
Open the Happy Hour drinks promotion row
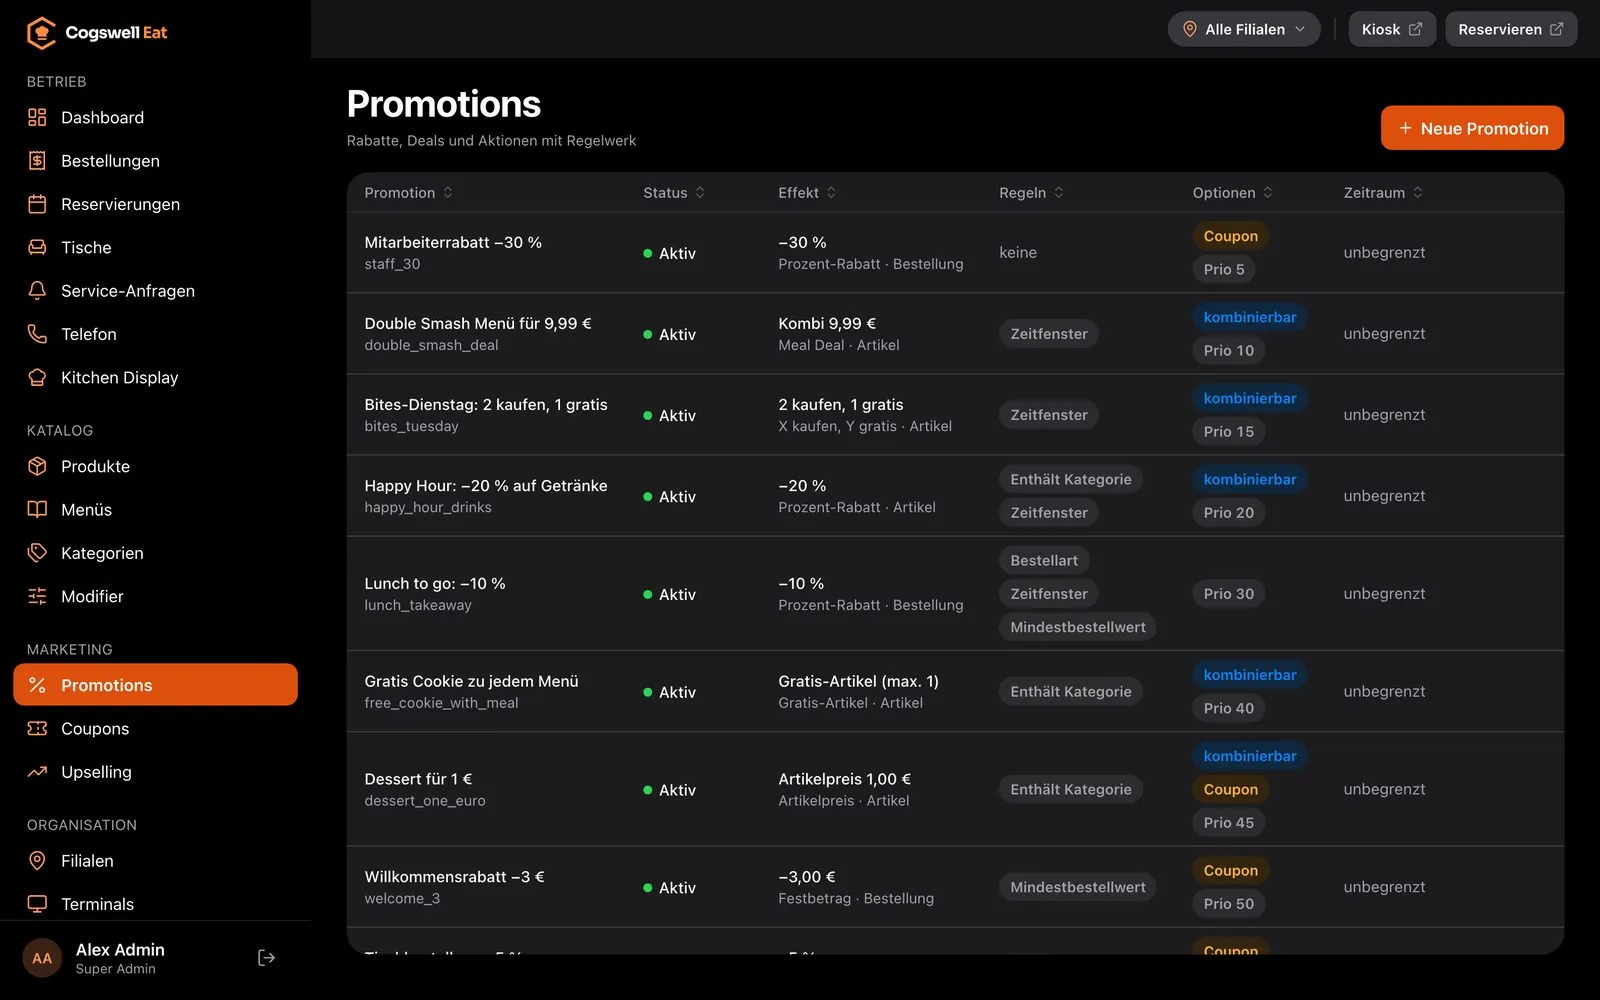[x=955, y=496]
